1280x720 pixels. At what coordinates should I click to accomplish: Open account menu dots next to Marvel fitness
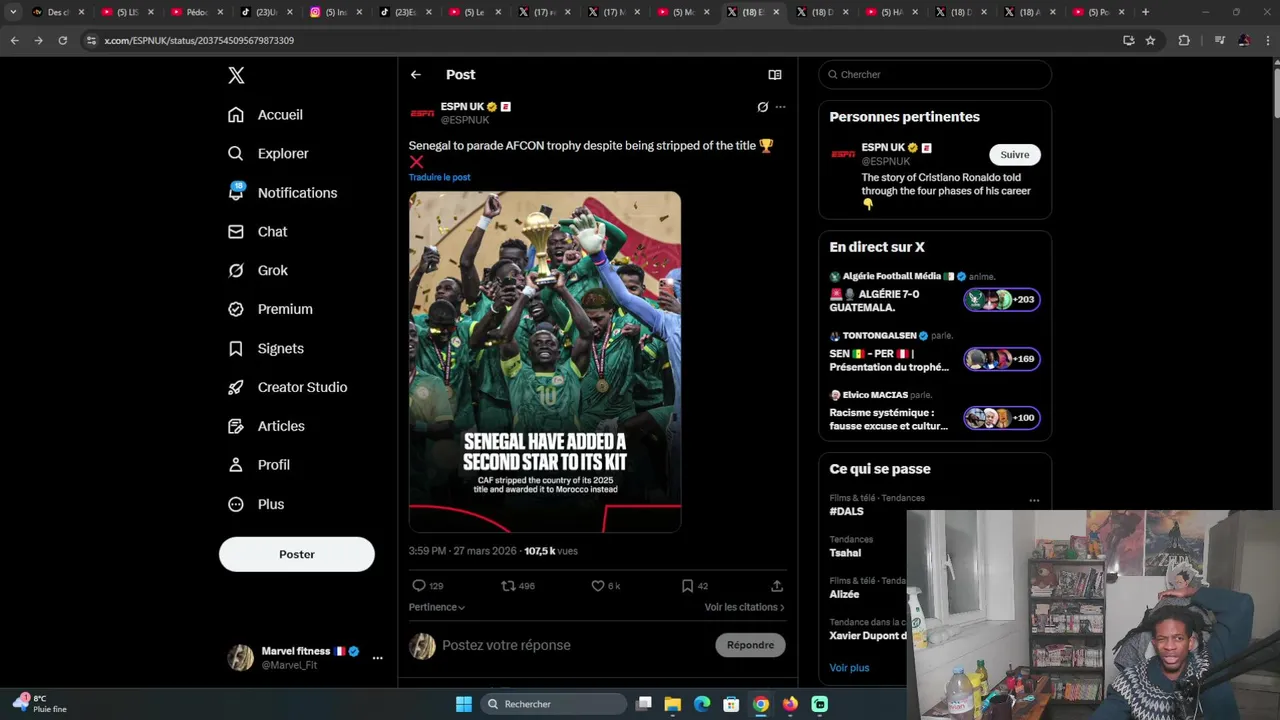coord(377,658)
